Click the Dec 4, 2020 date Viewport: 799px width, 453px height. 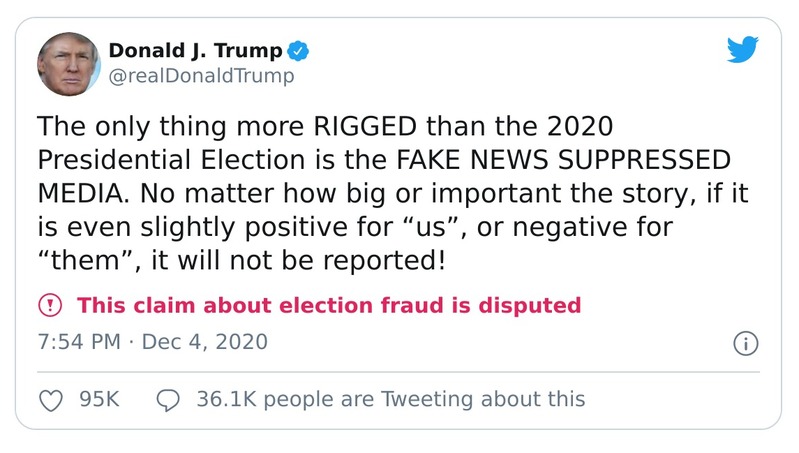(204, 342)
